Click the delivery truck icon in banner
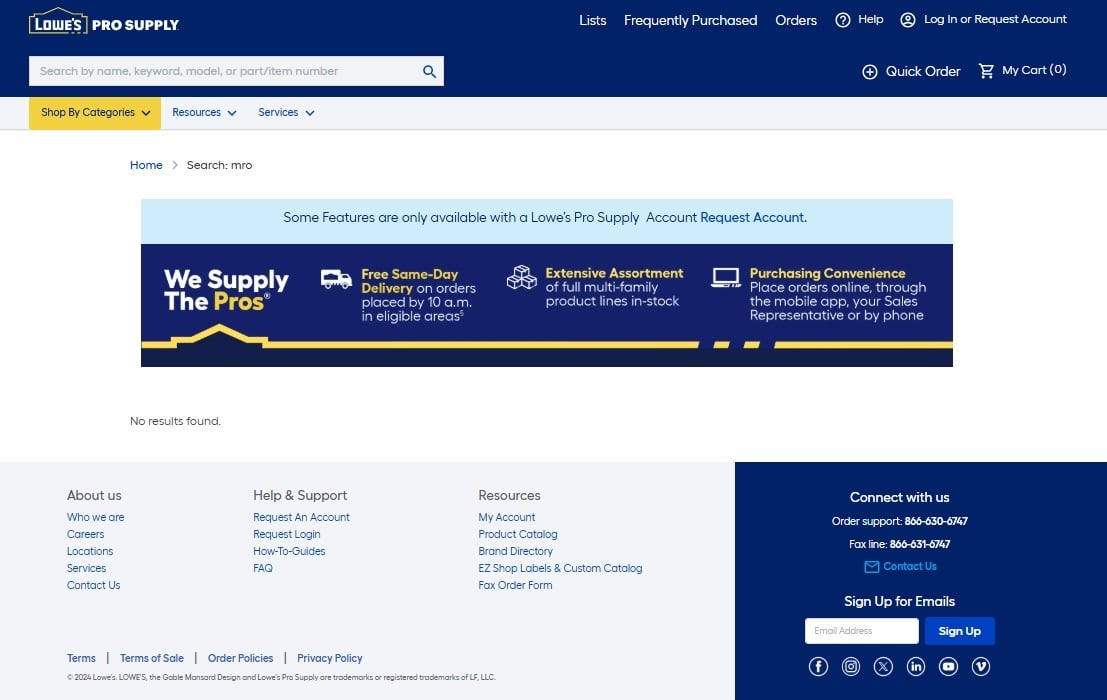Image resolution: width=1107 pixels, height=700 pixels. point(336,279)
